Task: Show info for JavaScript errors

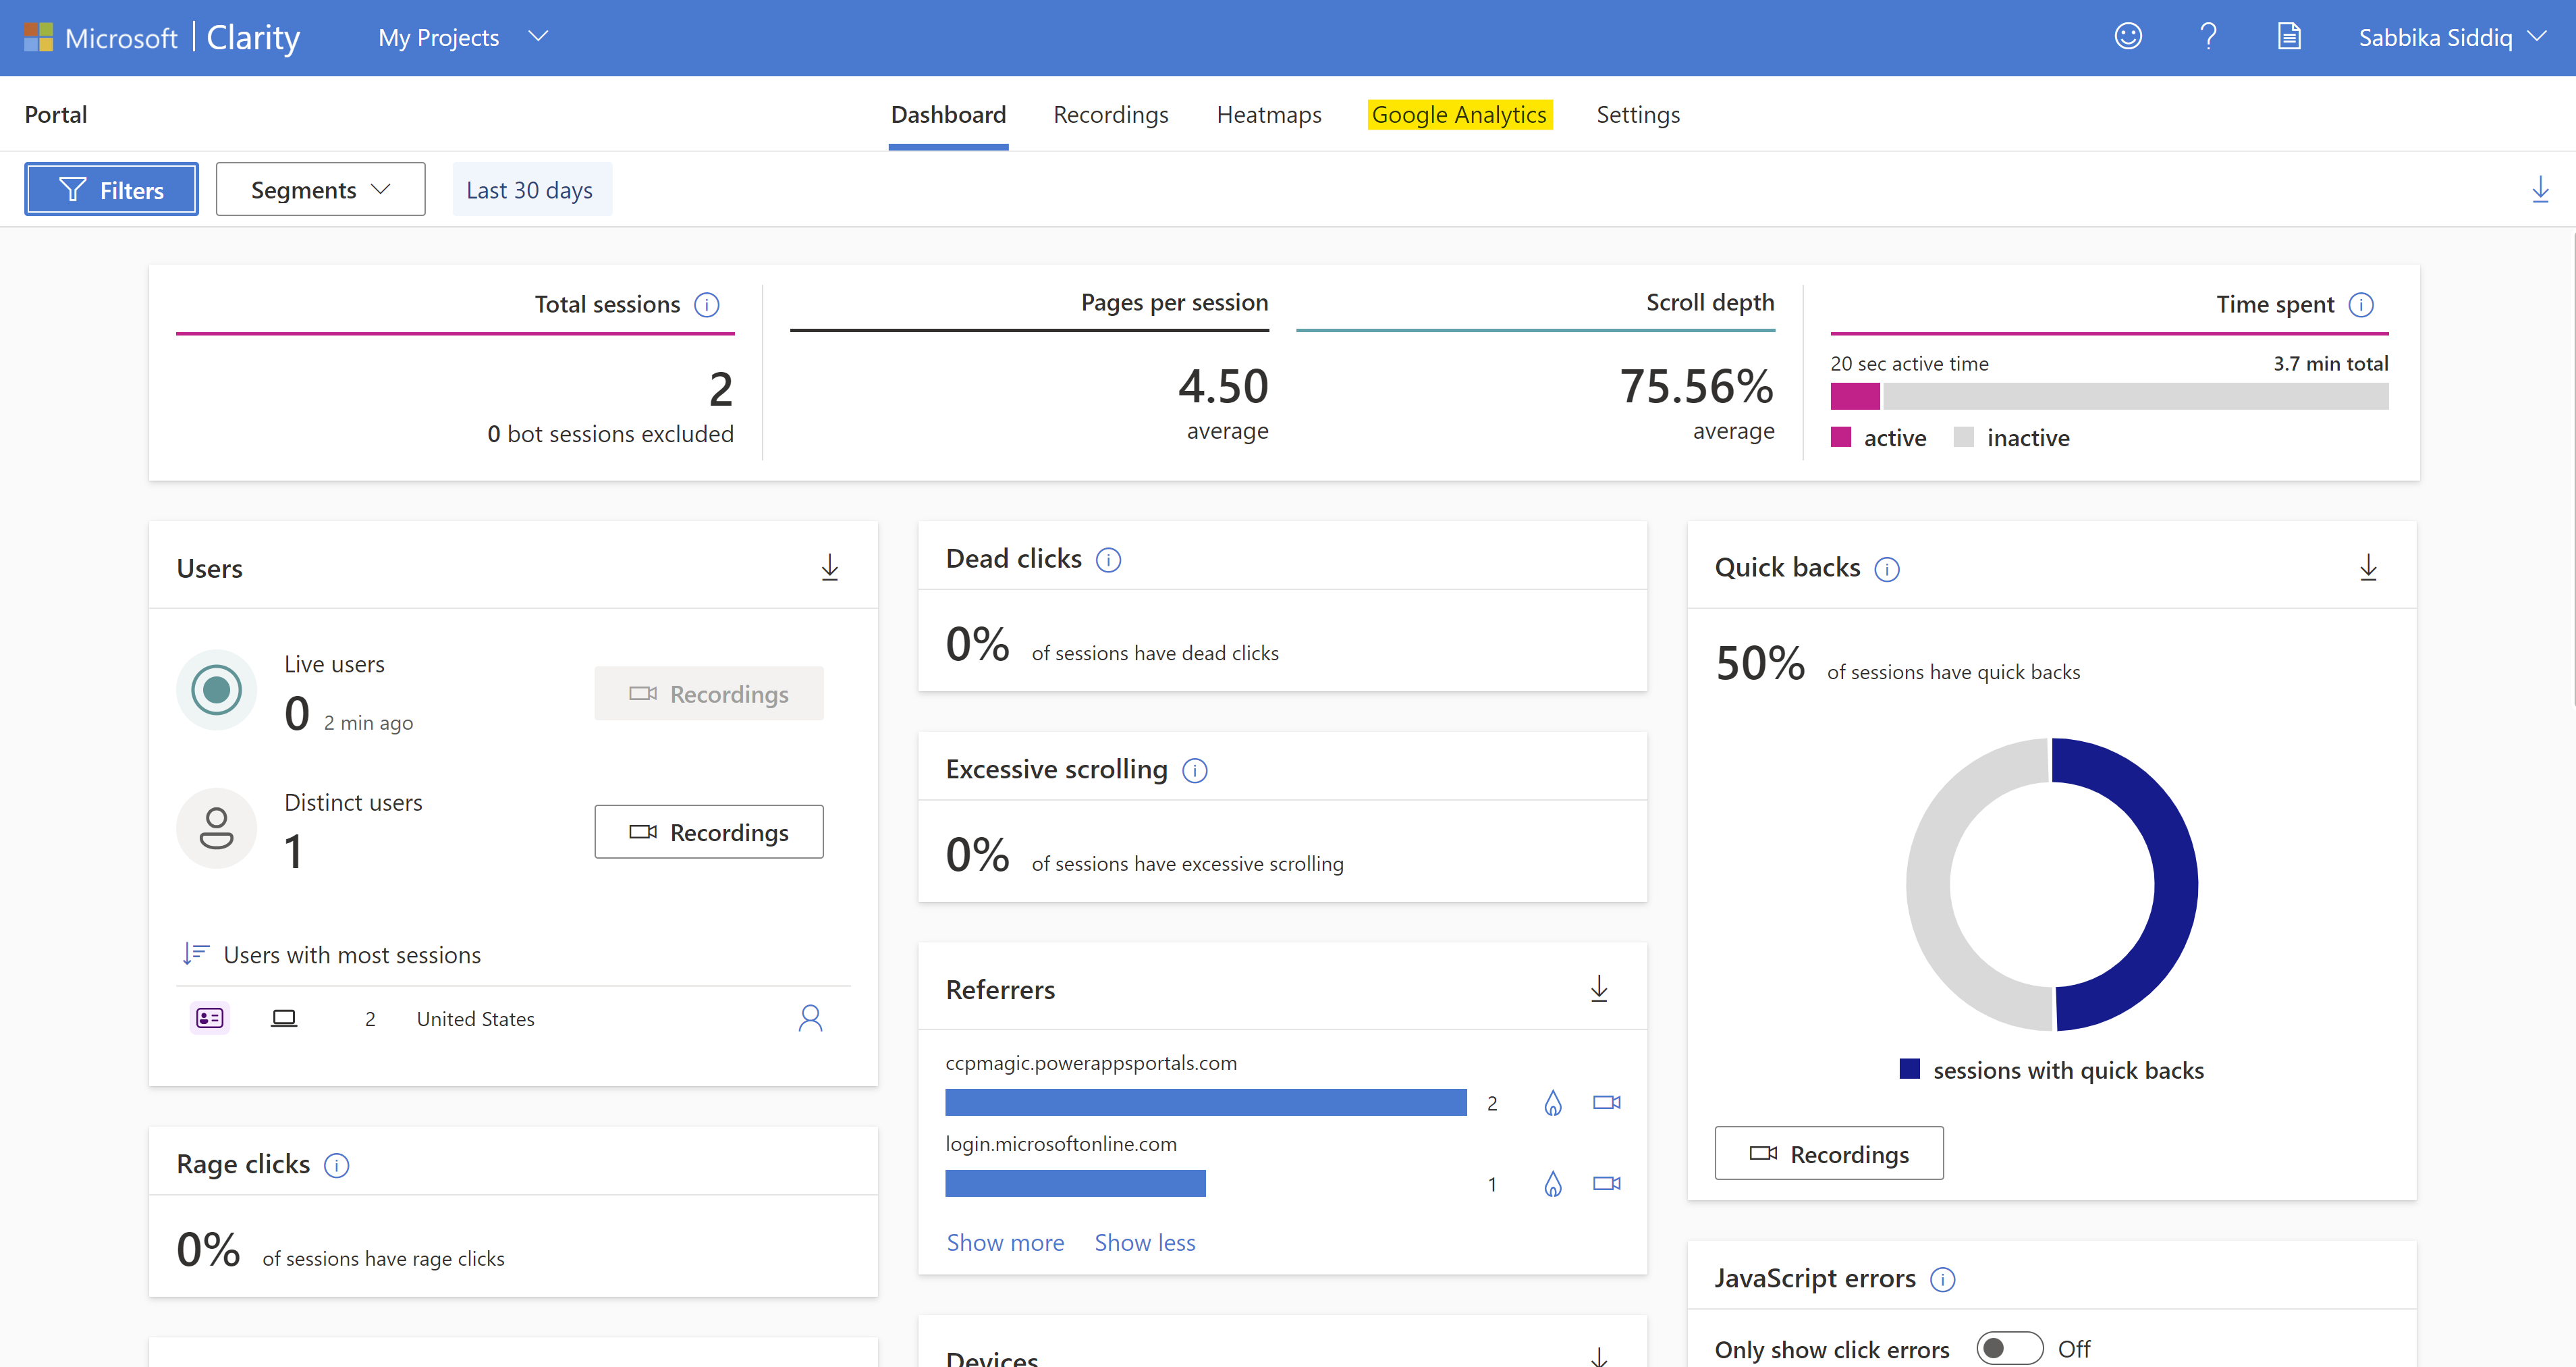Action: pyautogui.click(x=1943, y=1279)
